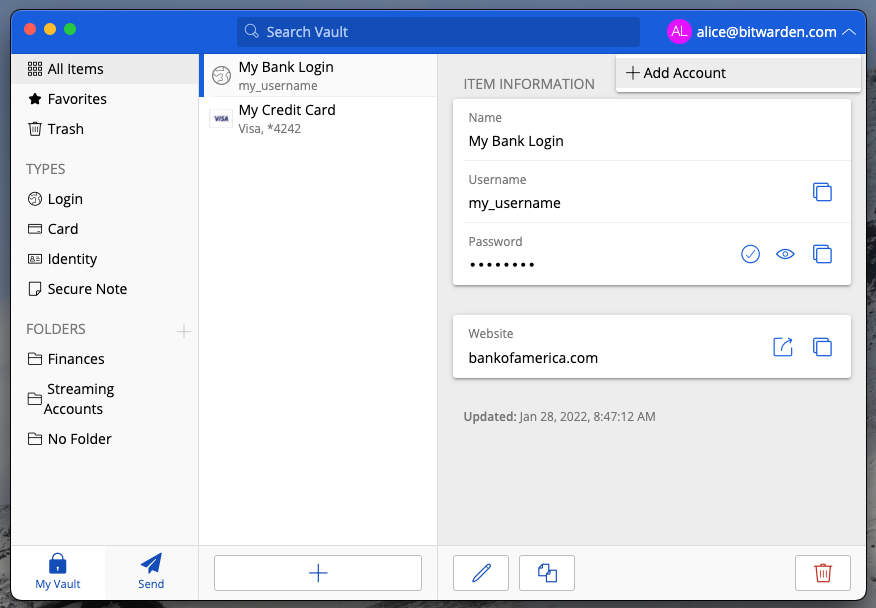Screen dimensions: 876x608
Task: Click the globe icon of My Bank Login
Action: pos(221,75)
